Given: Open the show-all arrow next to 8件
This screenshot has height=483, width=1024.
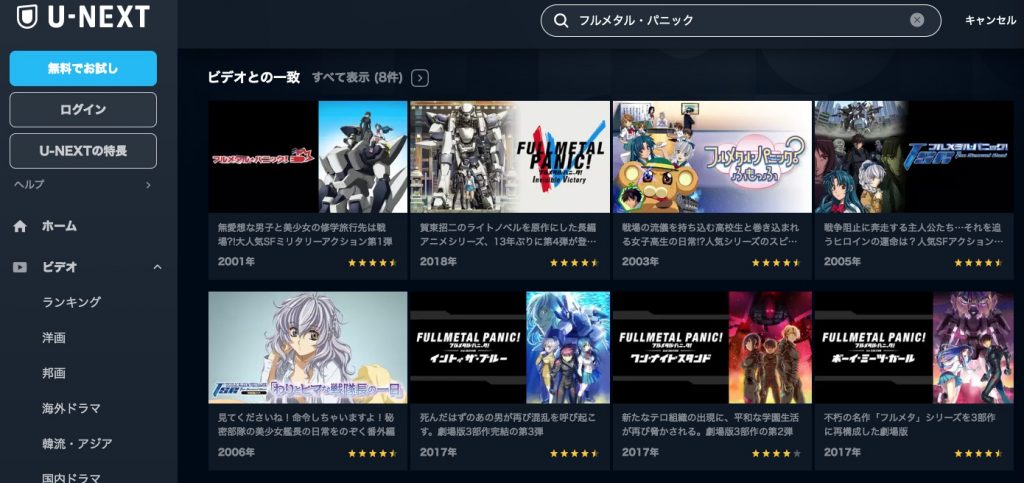Looking at the screenshot, I should (420, 78).
